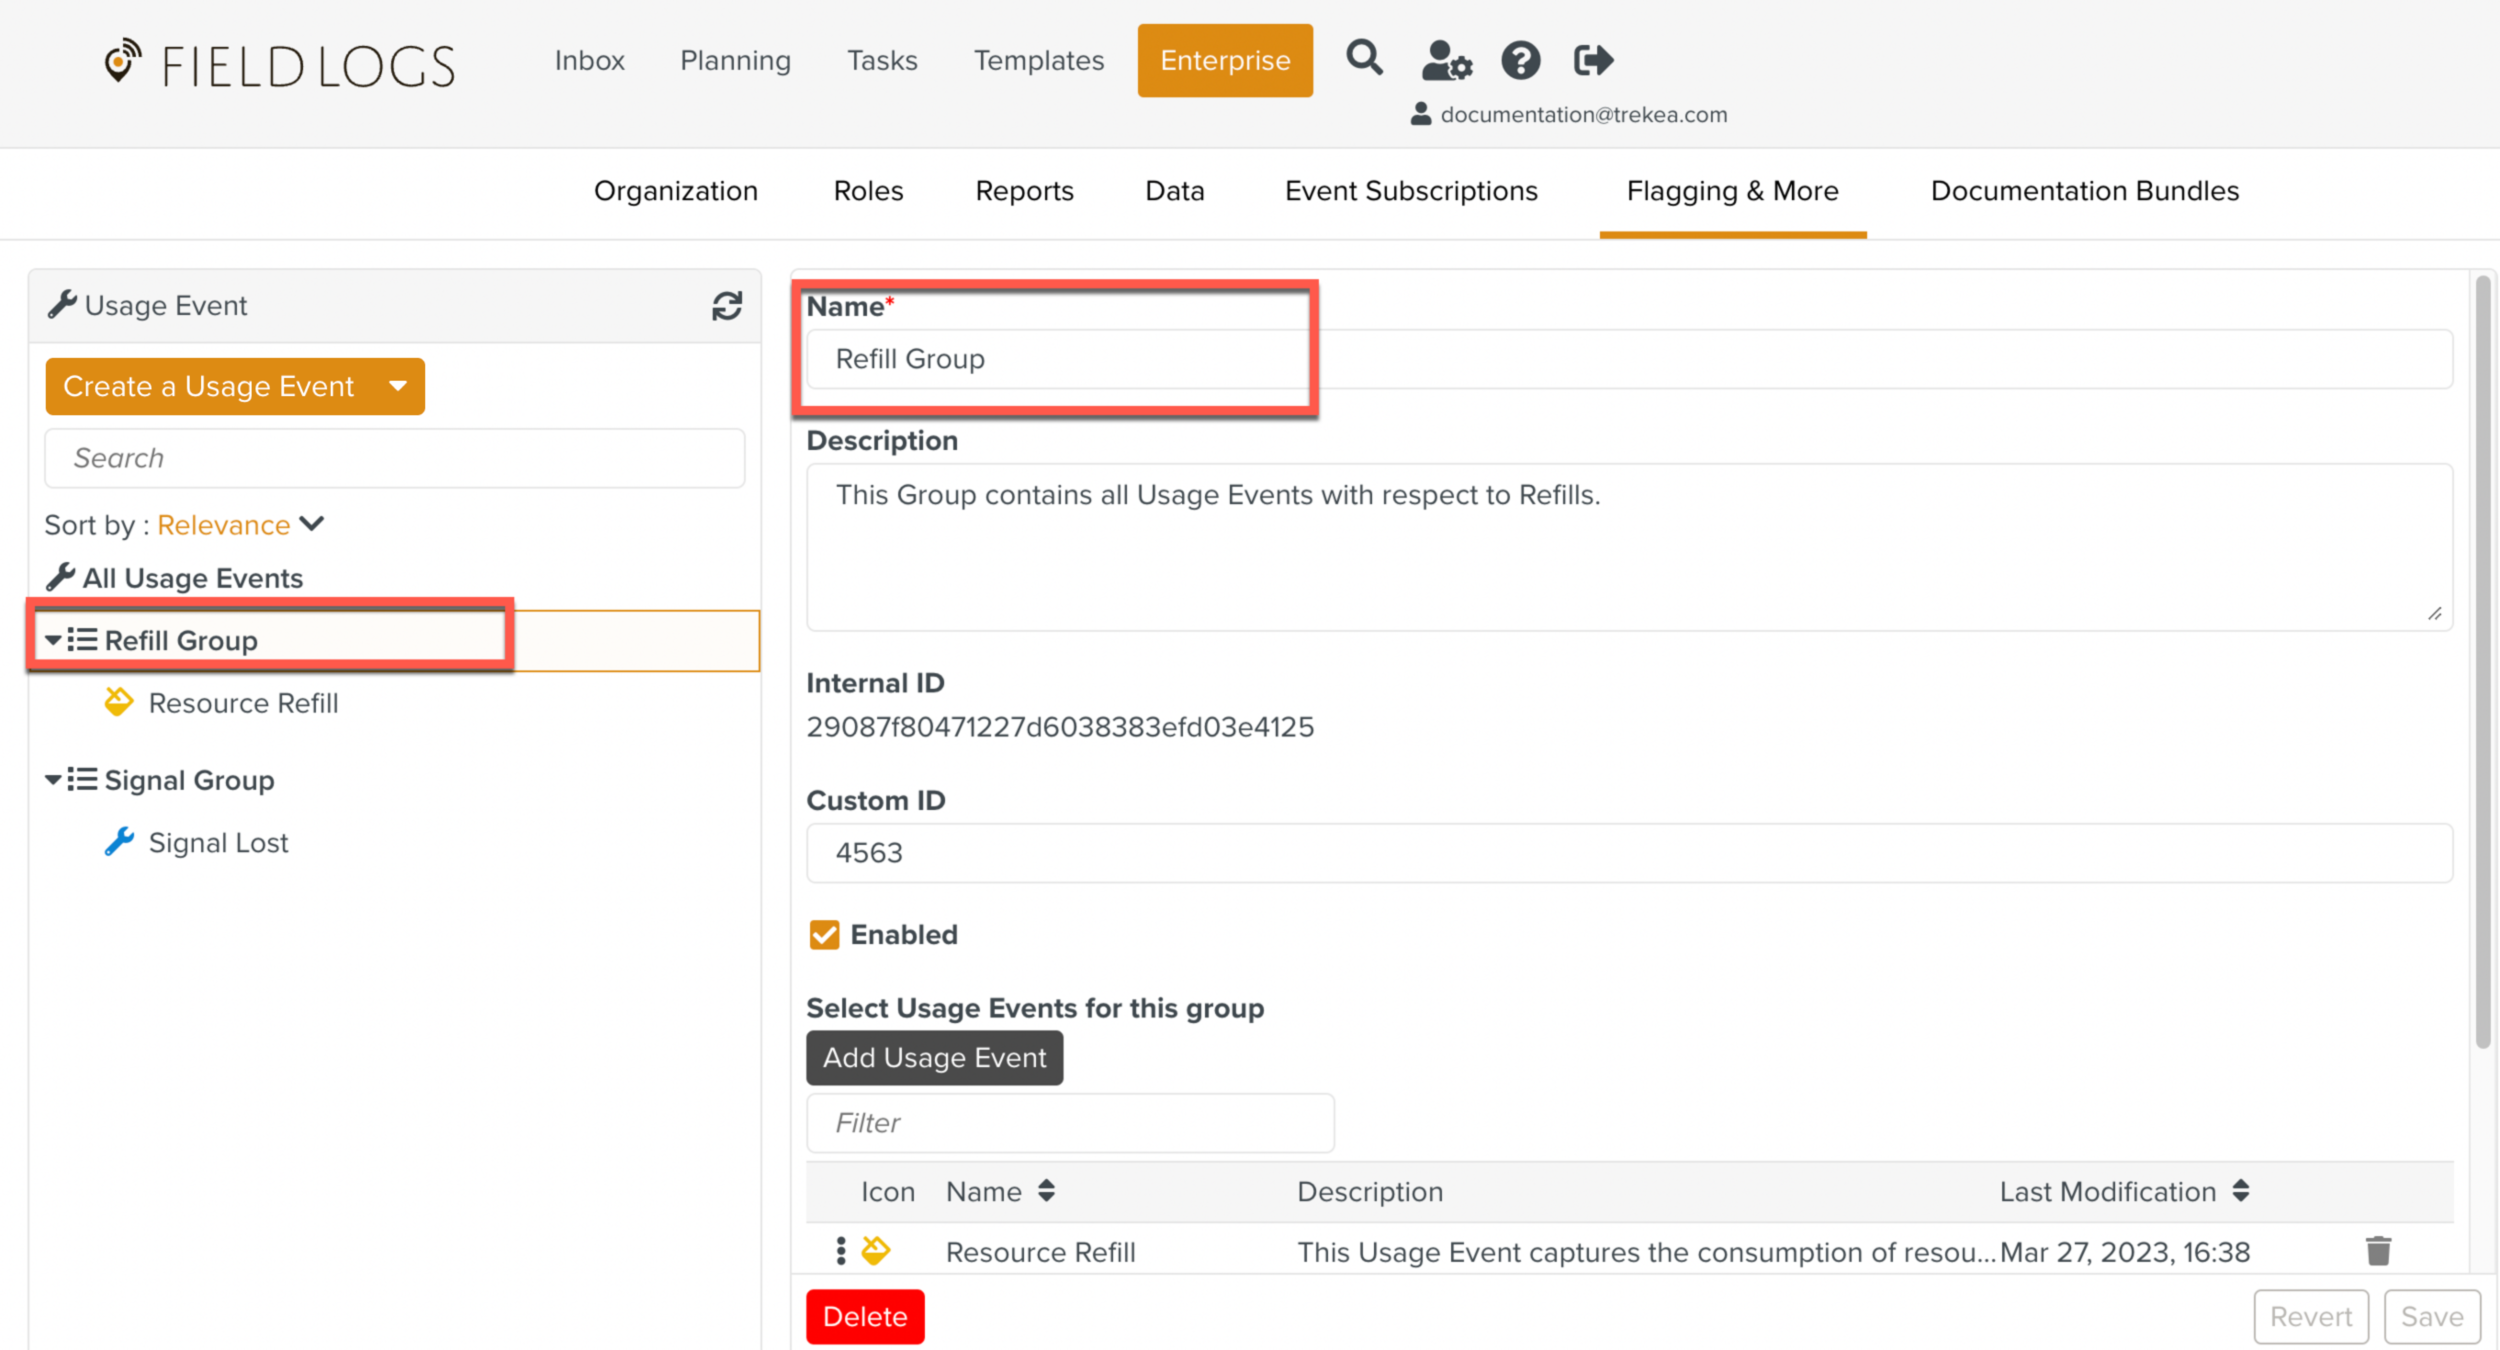Screen dimensions: 2500x1350
Task: Click Resource Refill row drag handle dots
Action: pyautogui.click(x=840, y=1251)
